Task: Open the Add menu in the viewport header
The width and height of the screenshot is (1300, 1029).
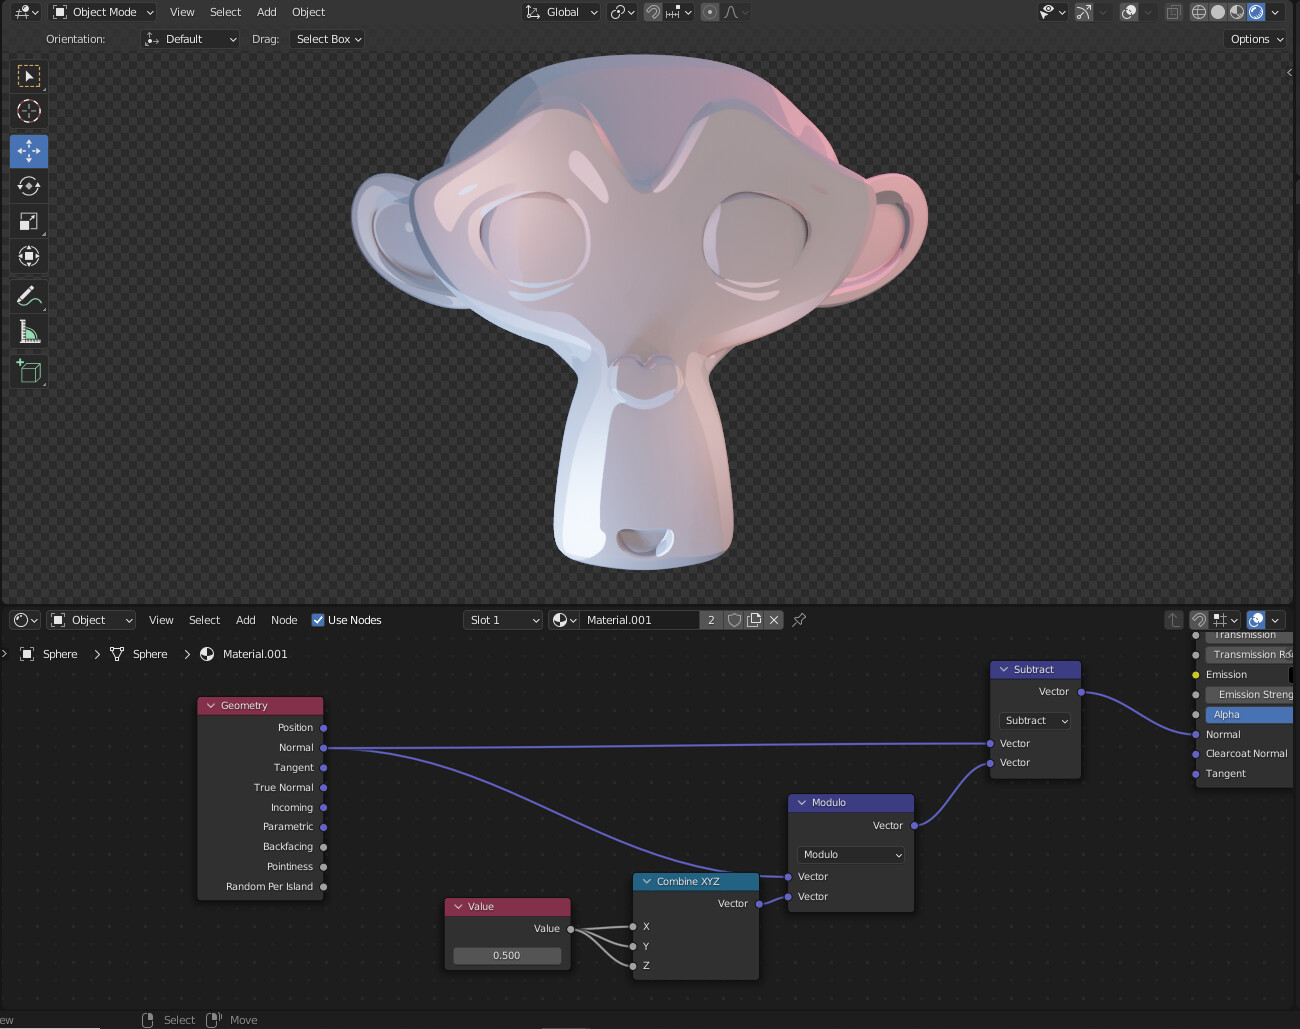Action: click(266, 12)
